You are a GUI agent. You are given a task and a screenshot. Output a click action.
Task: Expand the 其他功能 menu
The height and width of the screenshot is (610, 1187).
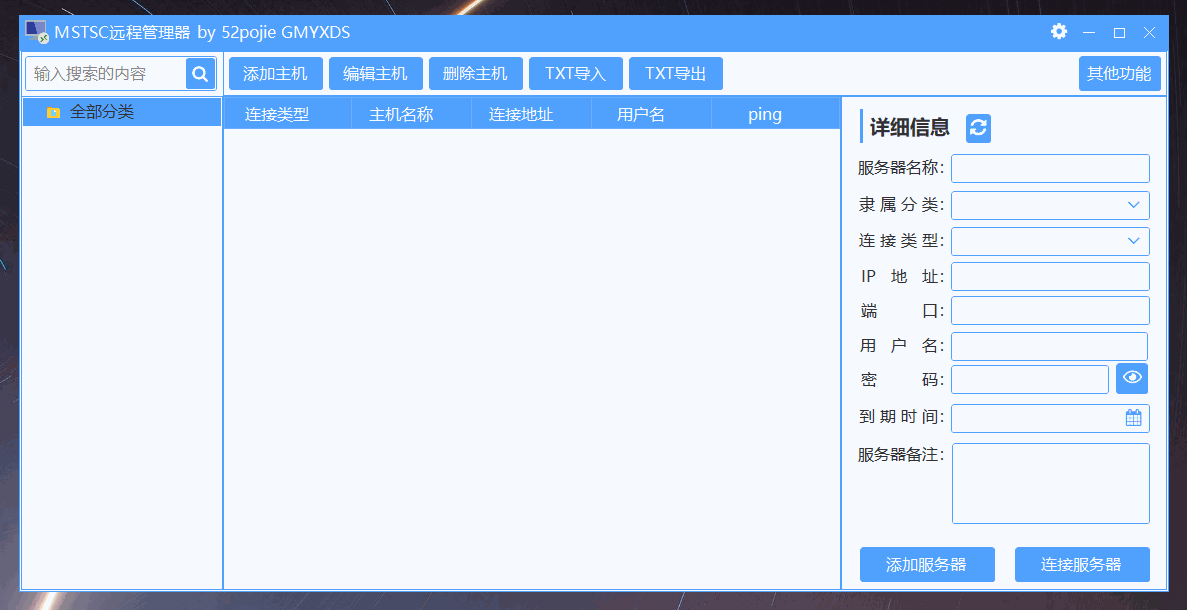[1119, 72]
